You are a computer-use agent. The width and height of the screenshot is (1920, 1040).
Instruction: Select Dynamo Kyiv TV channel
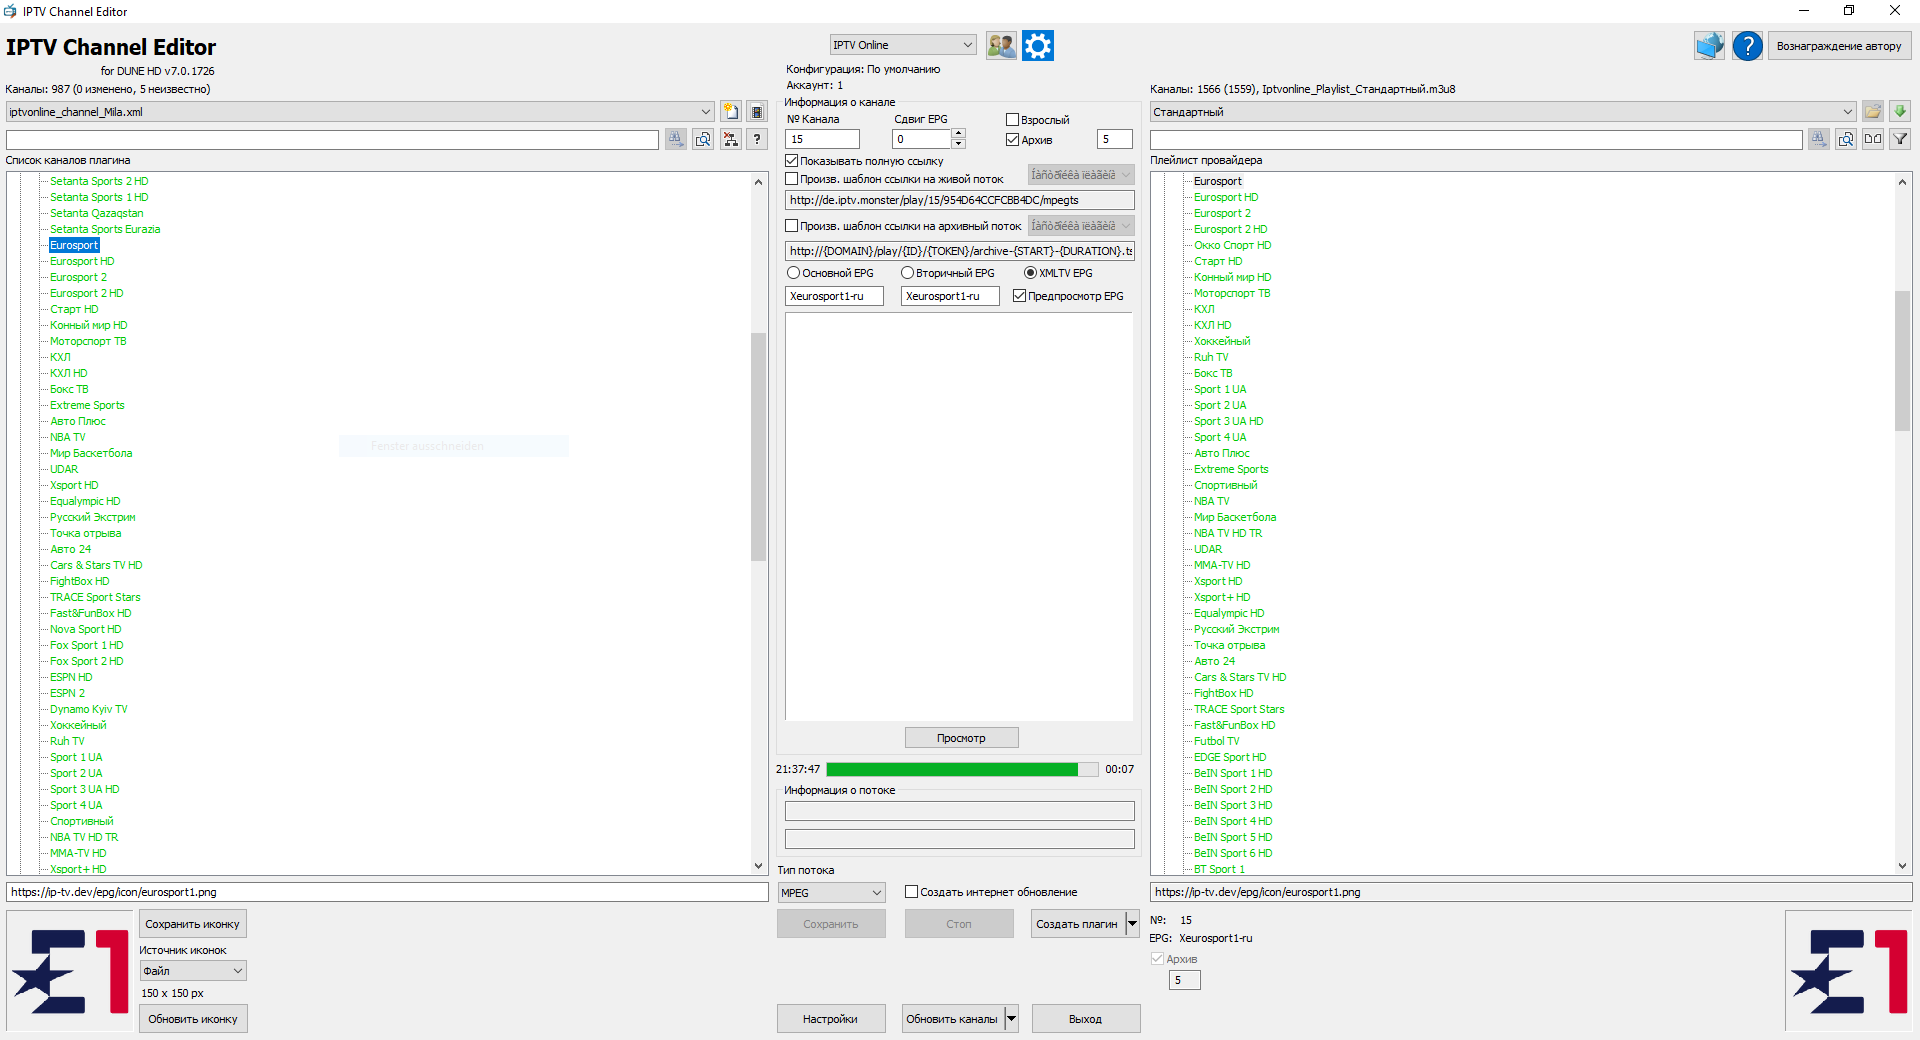pos(89,709)
